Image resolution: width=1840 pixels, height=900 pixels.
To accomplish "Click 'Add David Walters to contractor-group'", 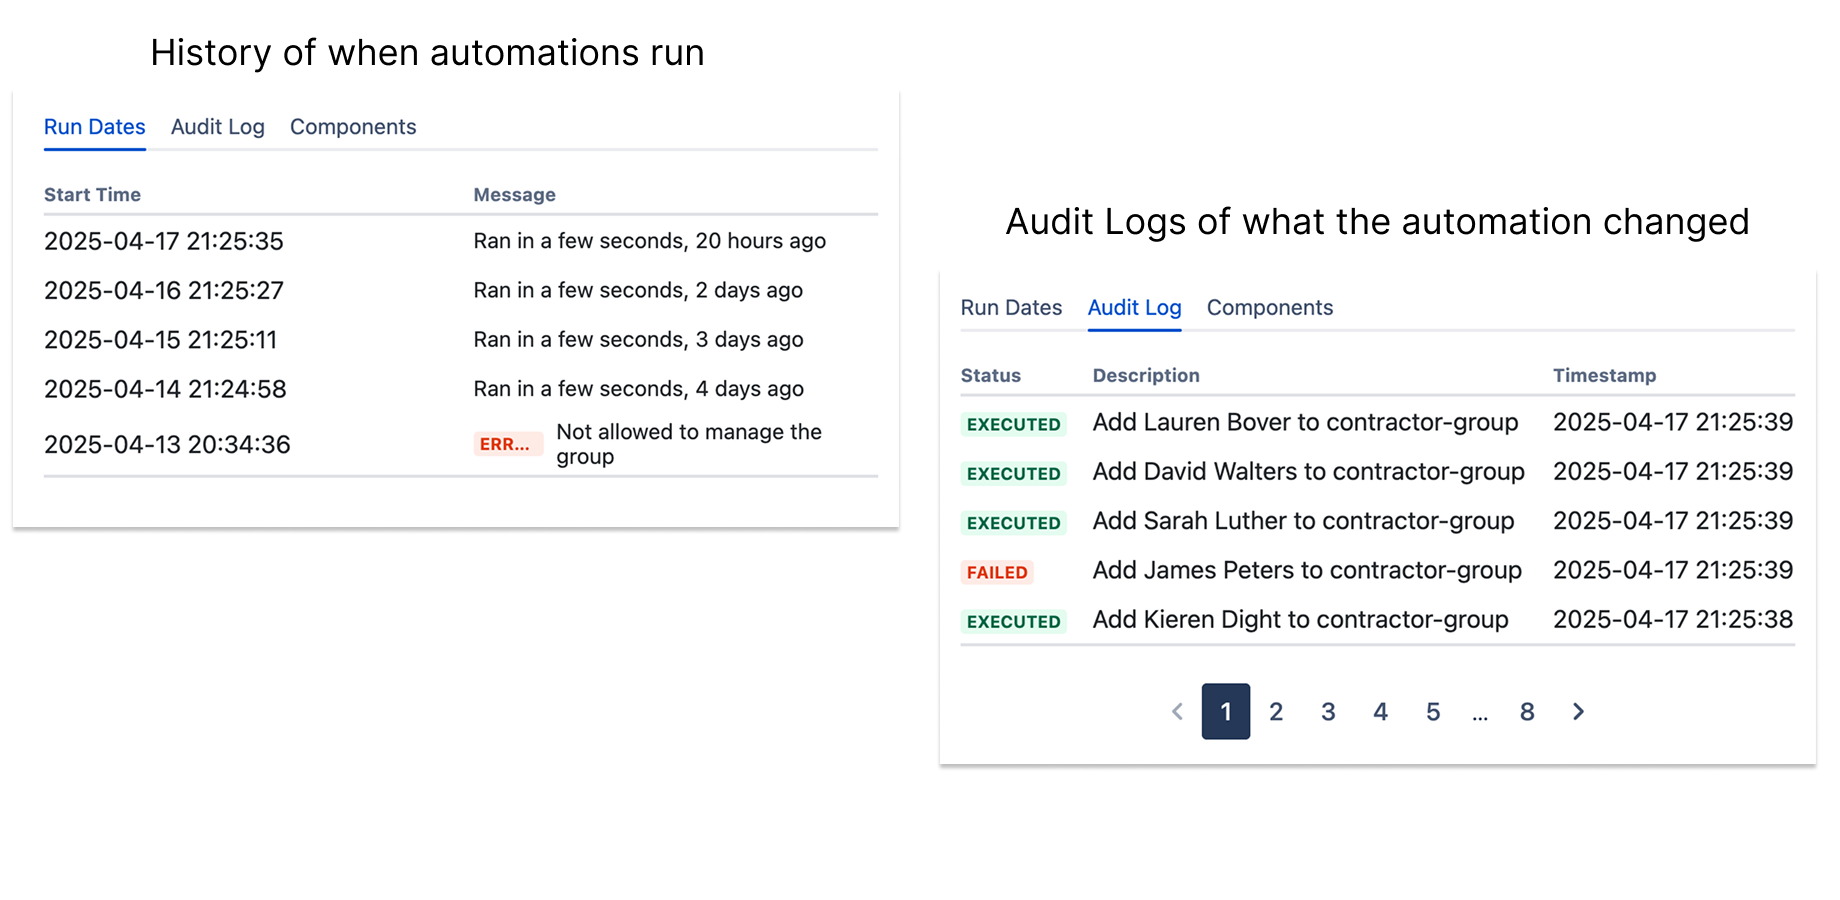I will click(1309, 471).
